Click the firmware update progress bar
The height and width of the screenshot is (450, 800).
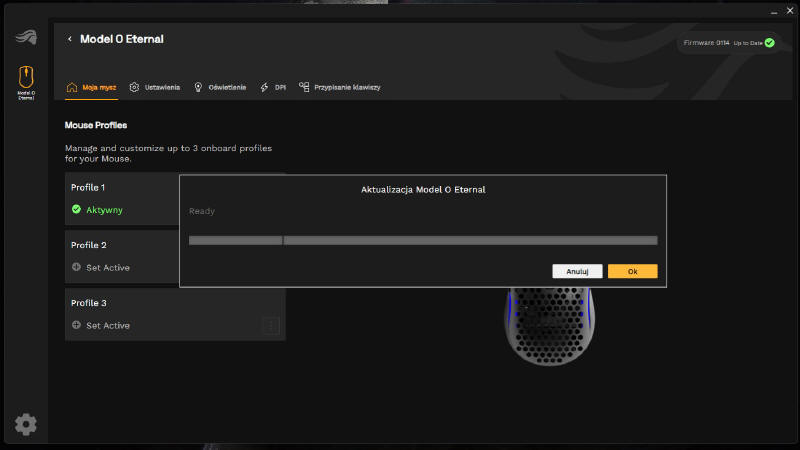(423, 240)
